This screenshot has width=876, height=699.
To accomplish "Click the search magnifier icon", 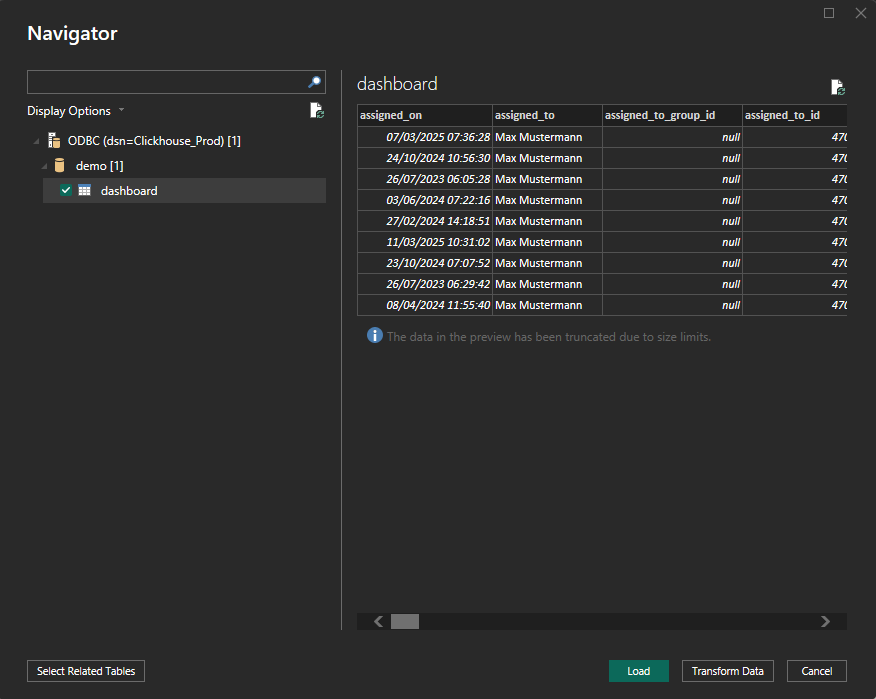I will coord(315,82).
